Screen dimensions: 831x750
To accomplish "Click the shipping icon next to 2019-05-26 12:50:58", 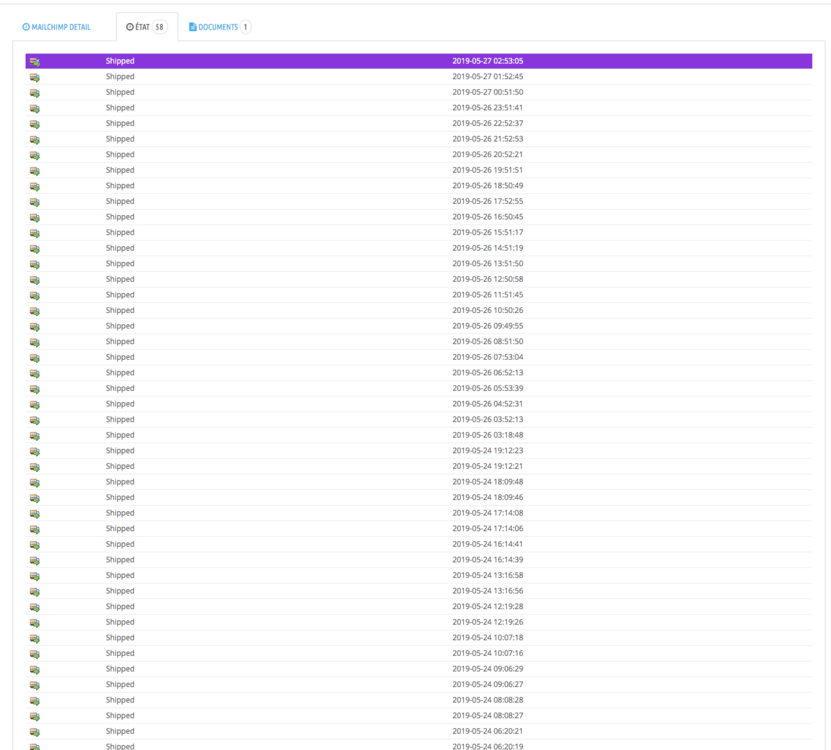I will pyautogui.click(x=35, y=279).
